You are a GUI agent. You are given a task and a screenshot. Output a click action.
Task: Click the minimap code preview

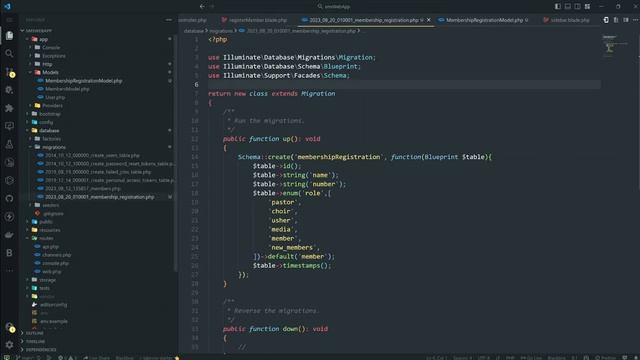tap(616, 46)
